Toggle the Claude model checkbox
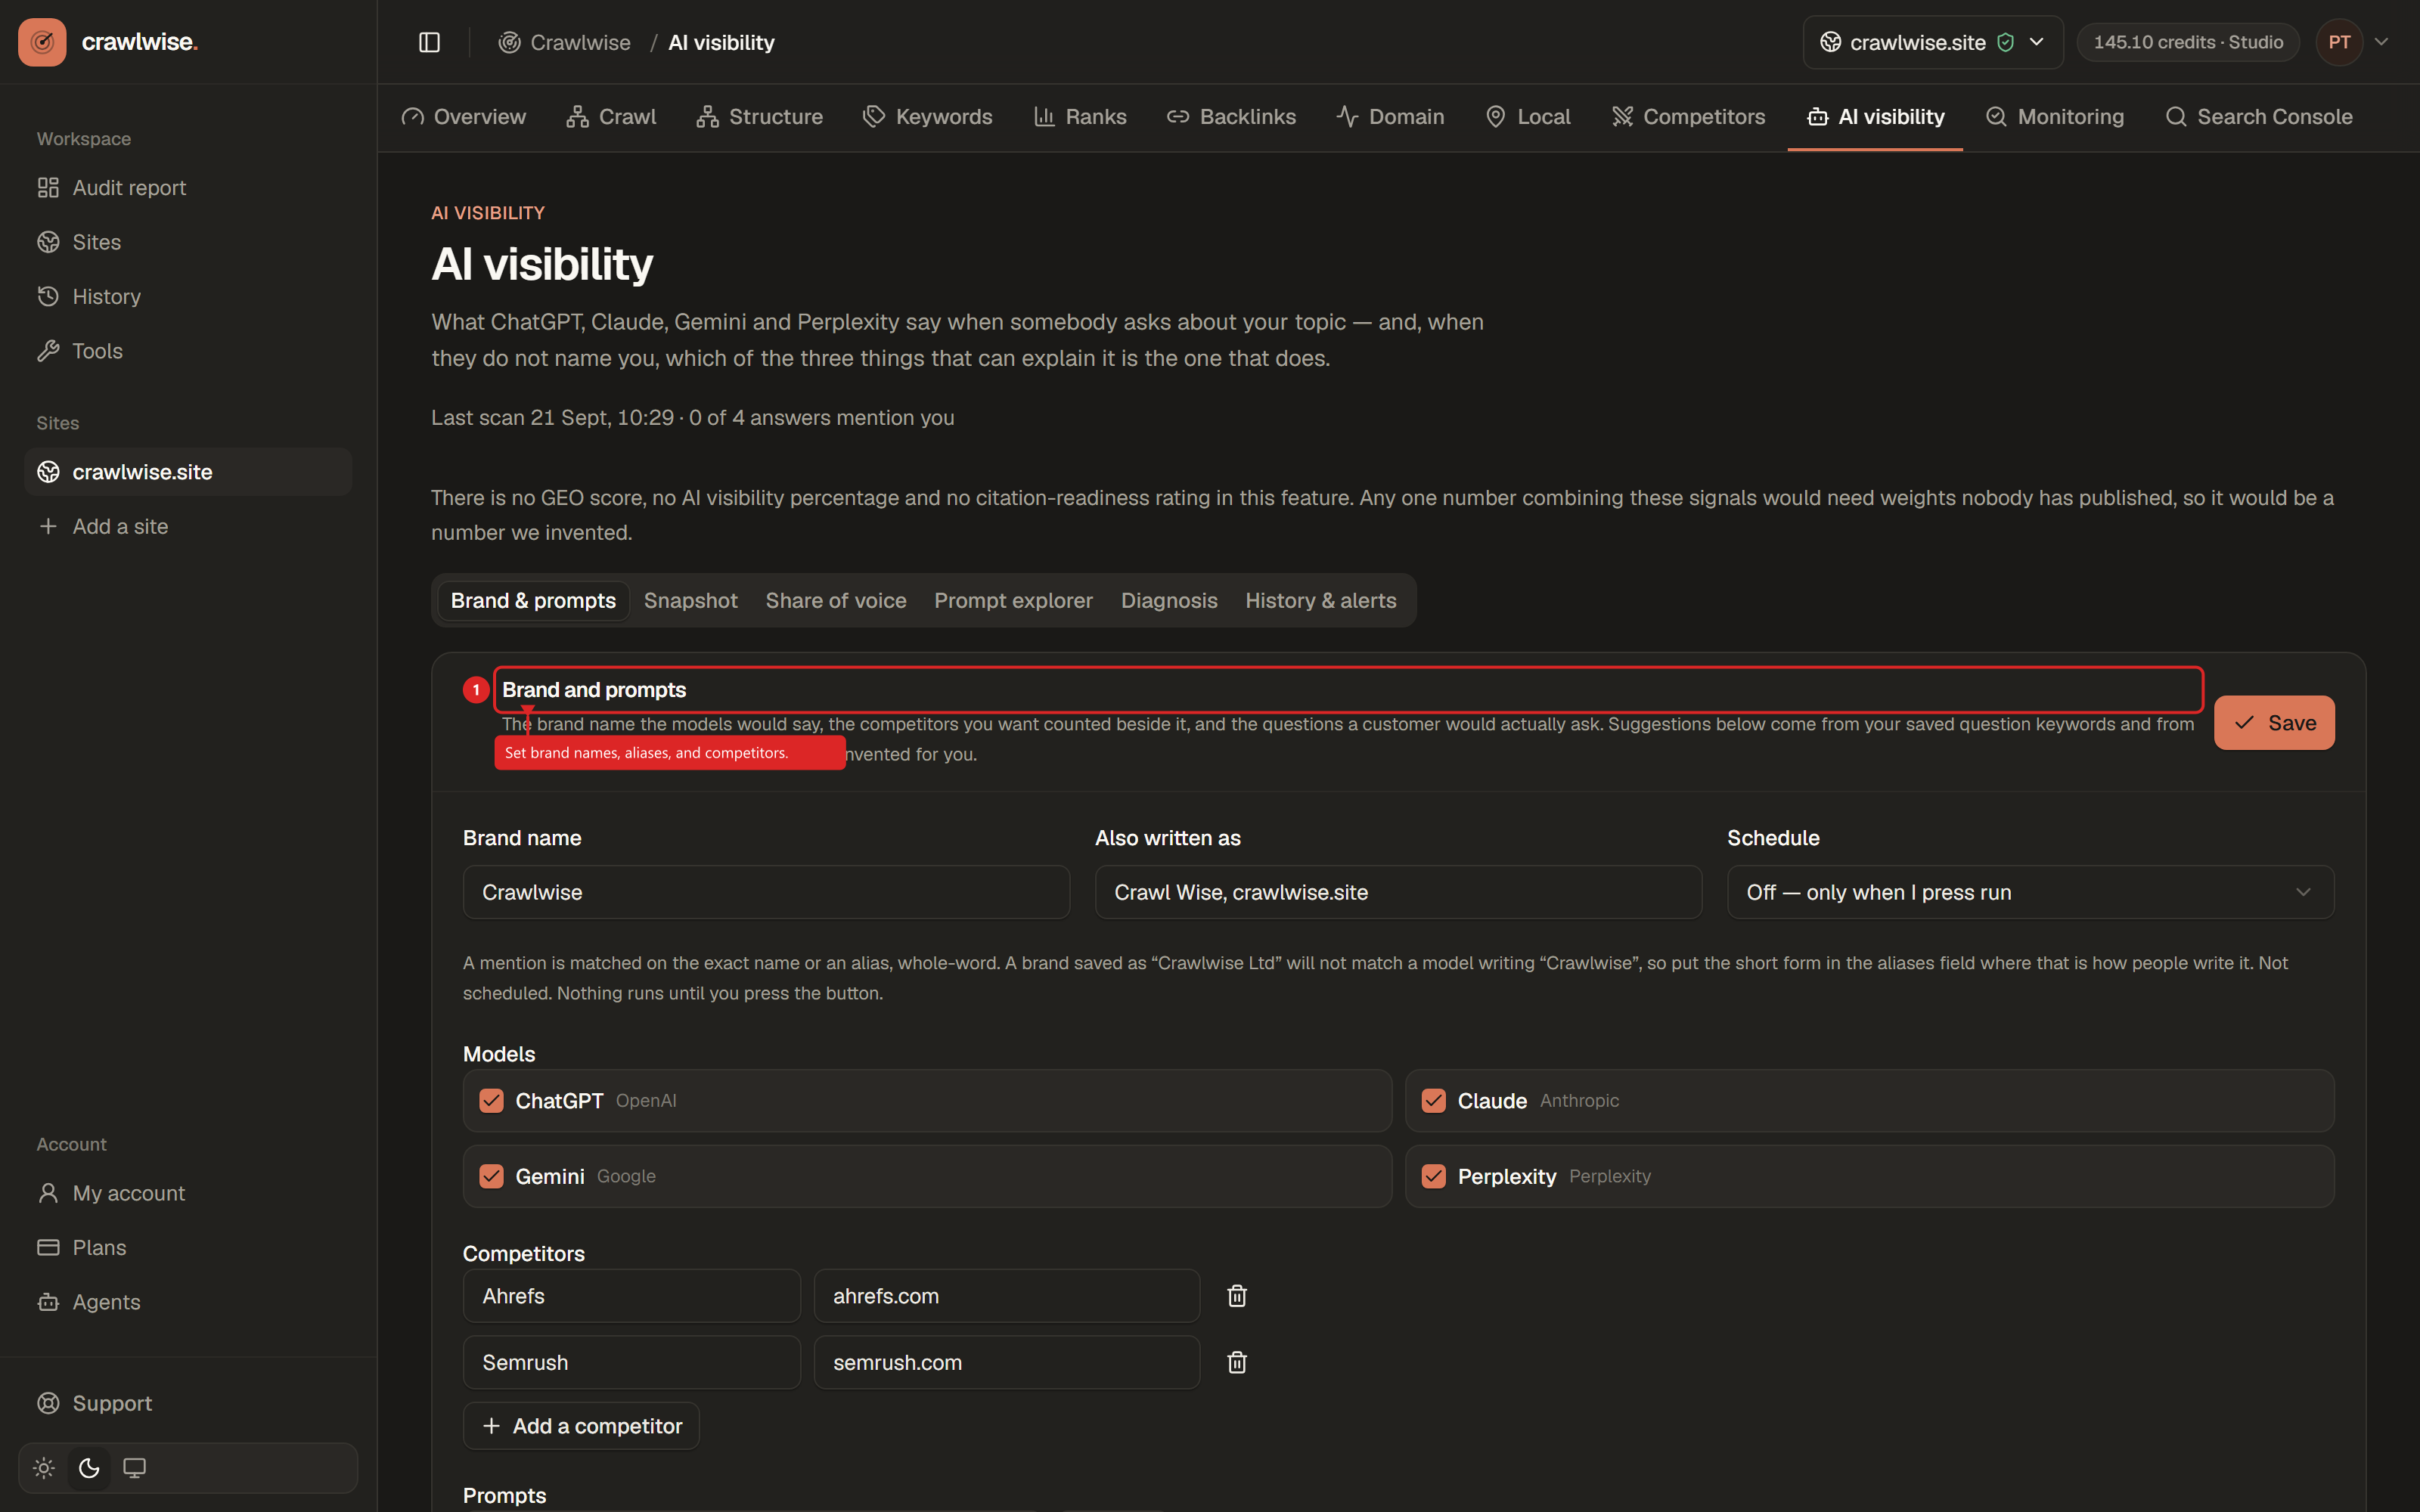Screen dimensions: 2420x1512 click(1433, 1101)
